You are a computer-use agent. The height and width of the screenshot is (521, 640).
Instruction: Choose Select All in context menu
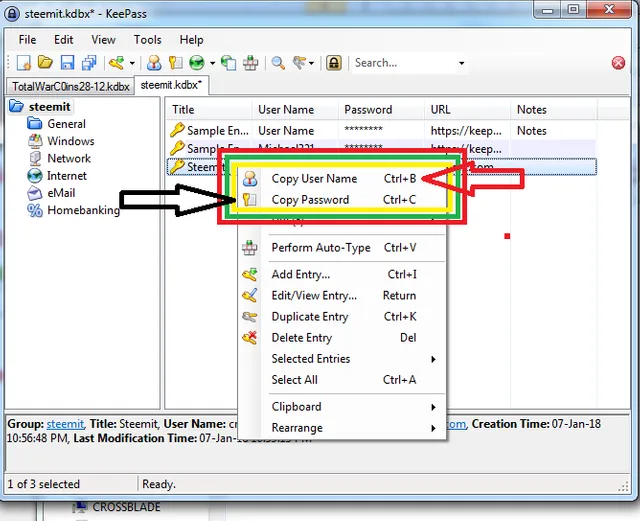click(343, 380)
